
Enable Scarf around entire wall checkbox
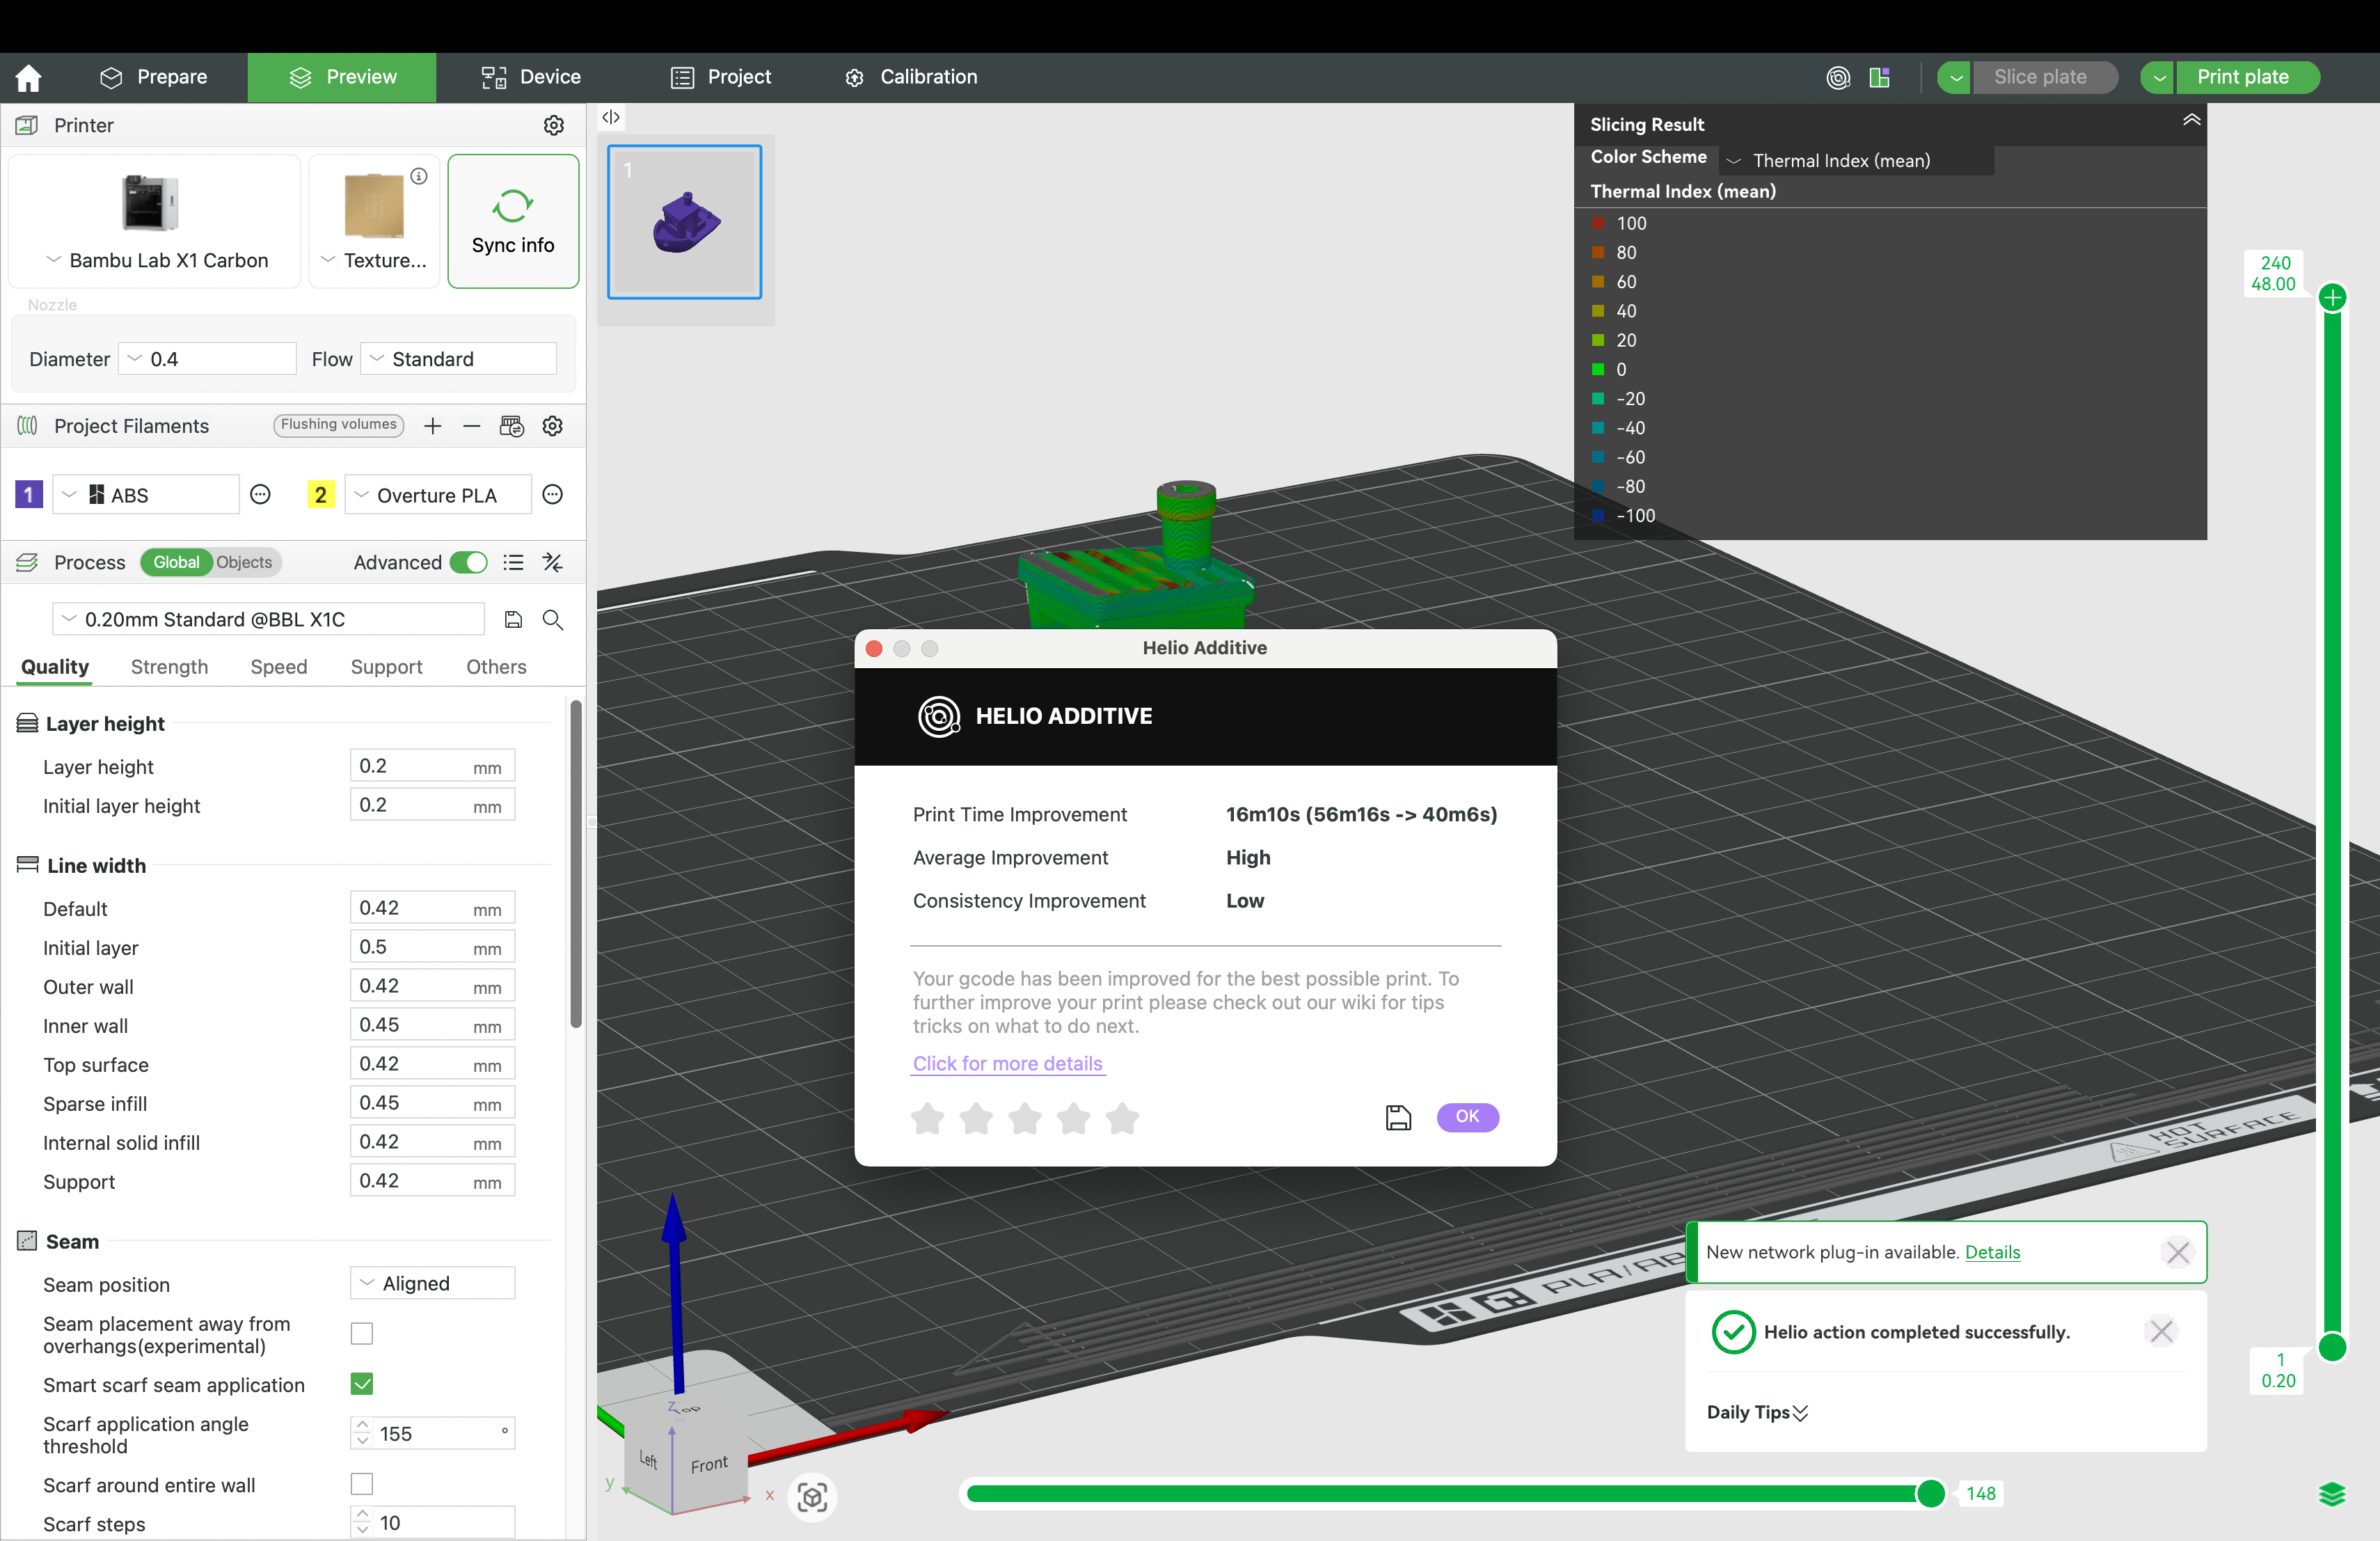[362, 1484]
